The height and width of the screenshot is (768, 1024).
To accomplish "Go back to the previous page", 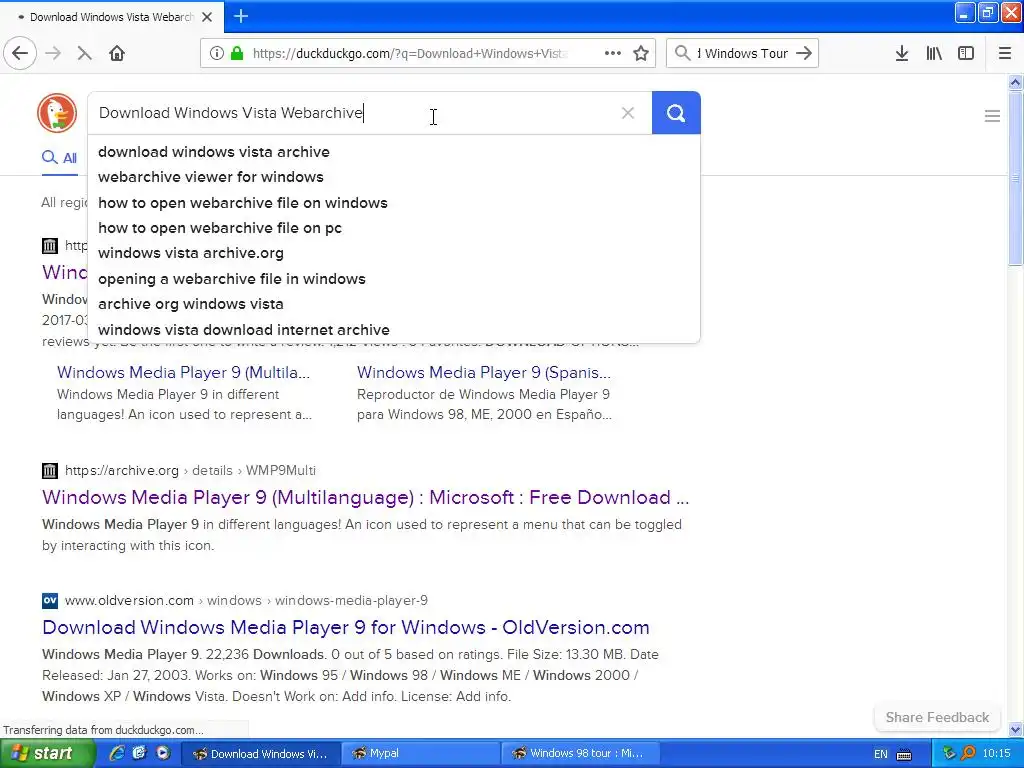I will pos(20,54).
